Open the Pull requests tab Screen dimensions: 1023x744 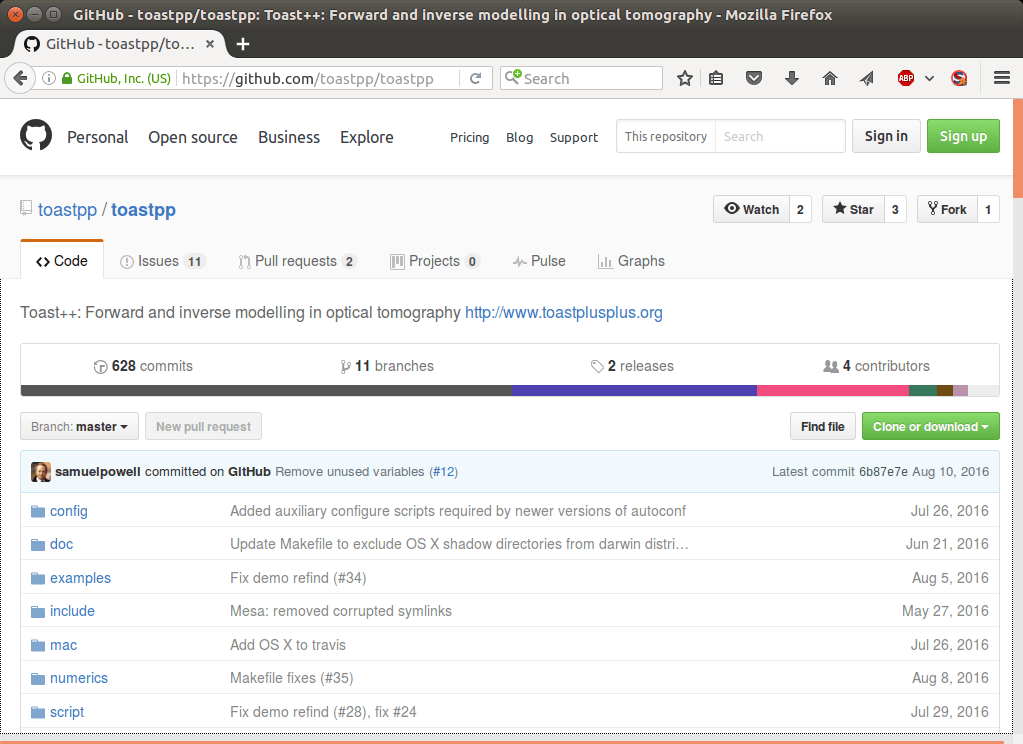click(x=298, y=261)
